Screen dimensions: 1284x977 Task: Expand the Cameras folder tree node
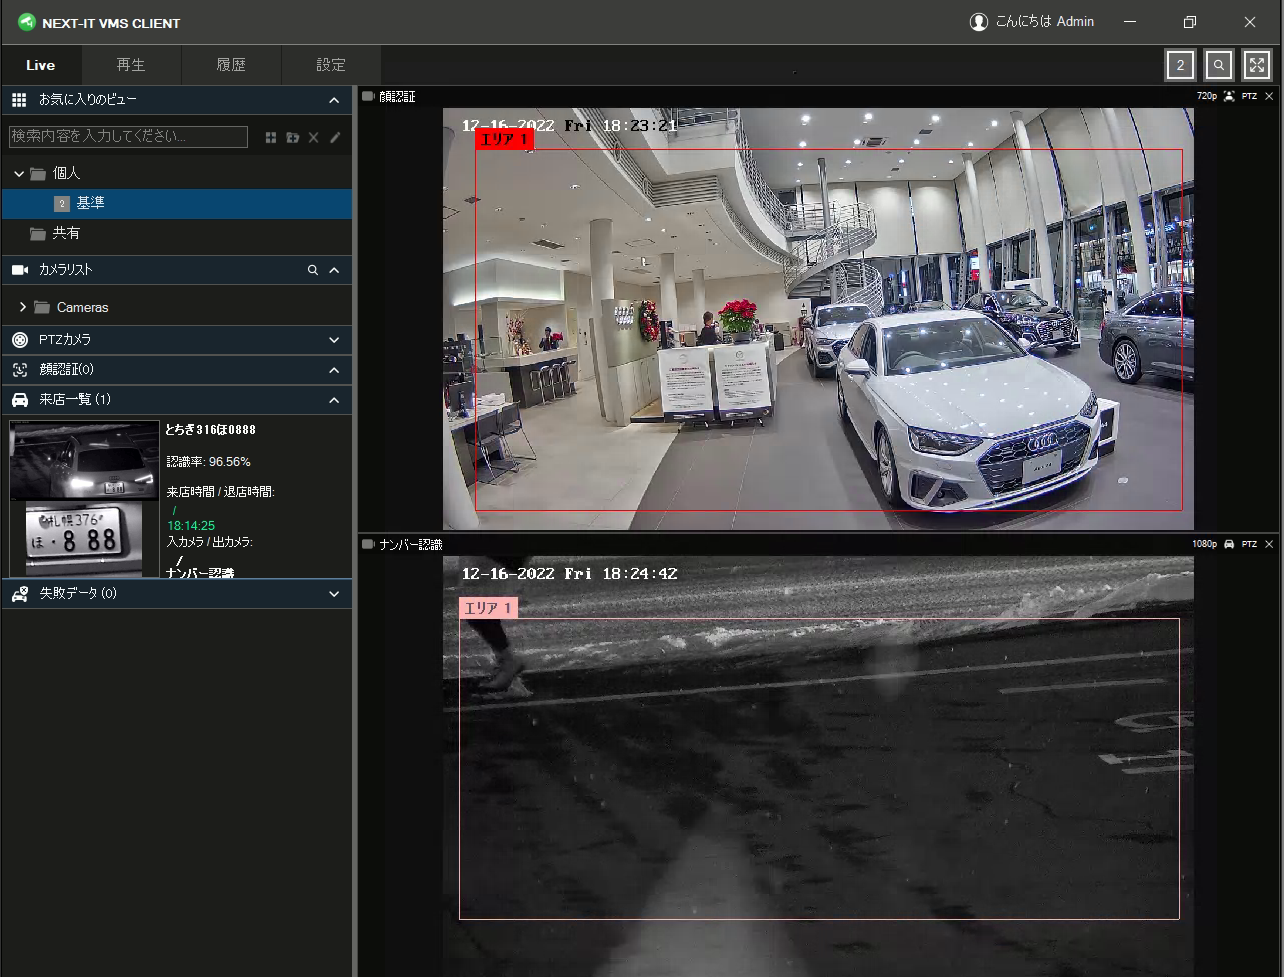(x=23, y=307)
